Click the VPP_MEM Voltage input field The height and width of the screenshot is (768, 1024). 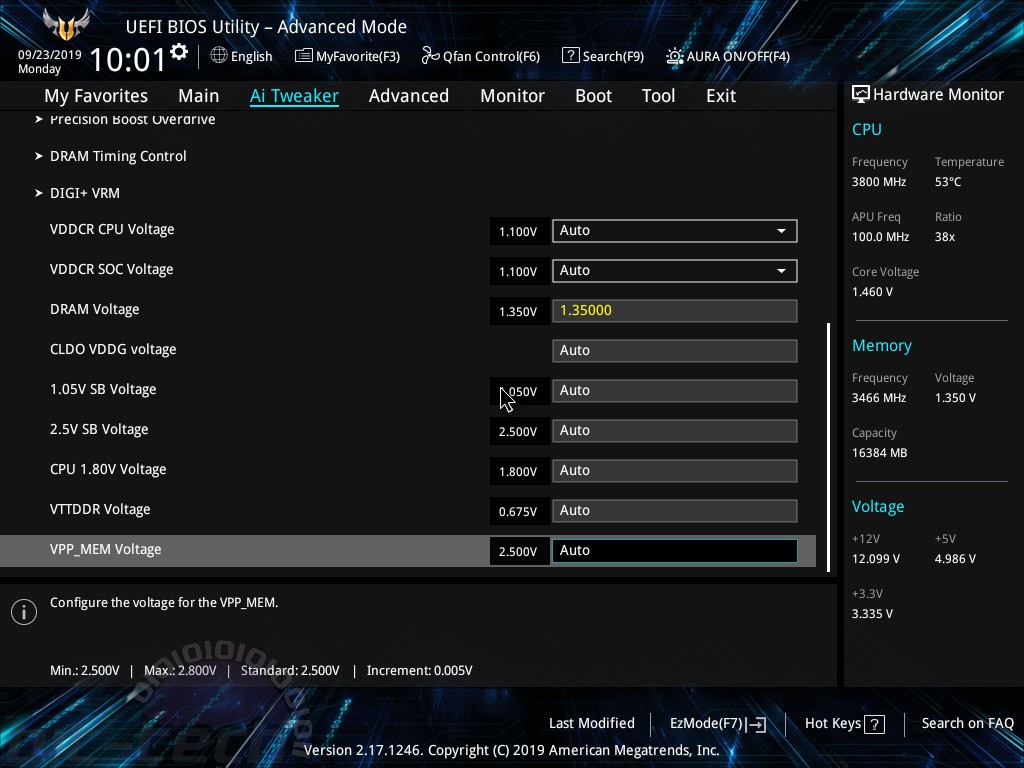coord(675,551)
